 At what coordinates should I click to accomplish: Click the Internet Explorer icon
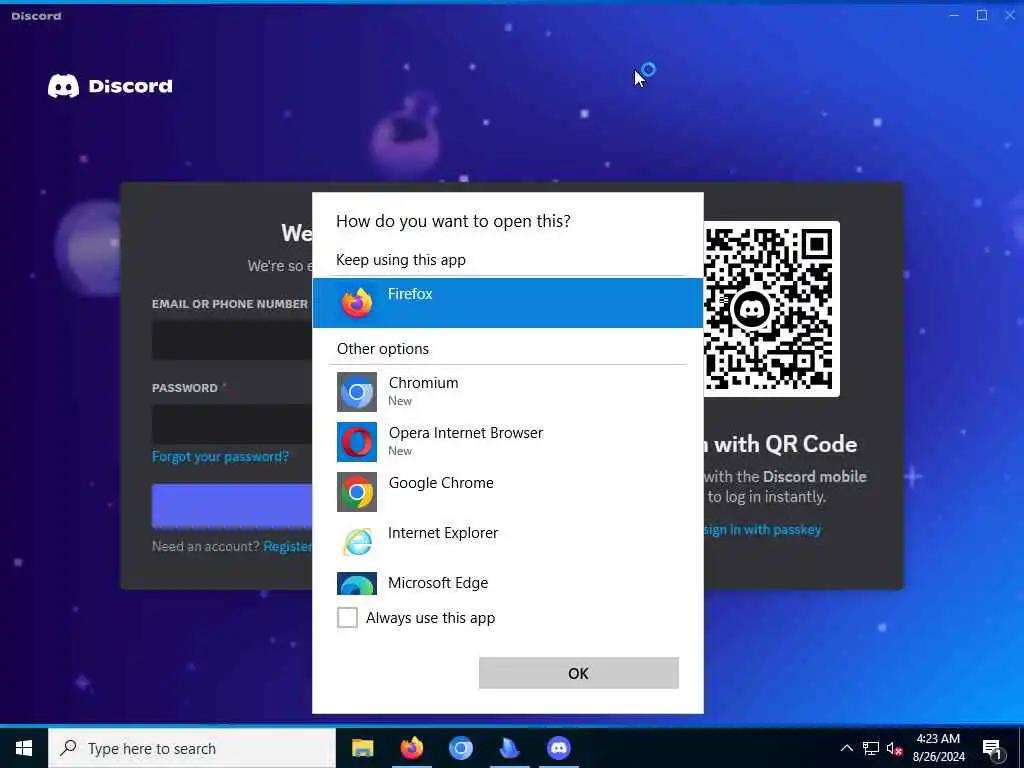tap(357, 541)
